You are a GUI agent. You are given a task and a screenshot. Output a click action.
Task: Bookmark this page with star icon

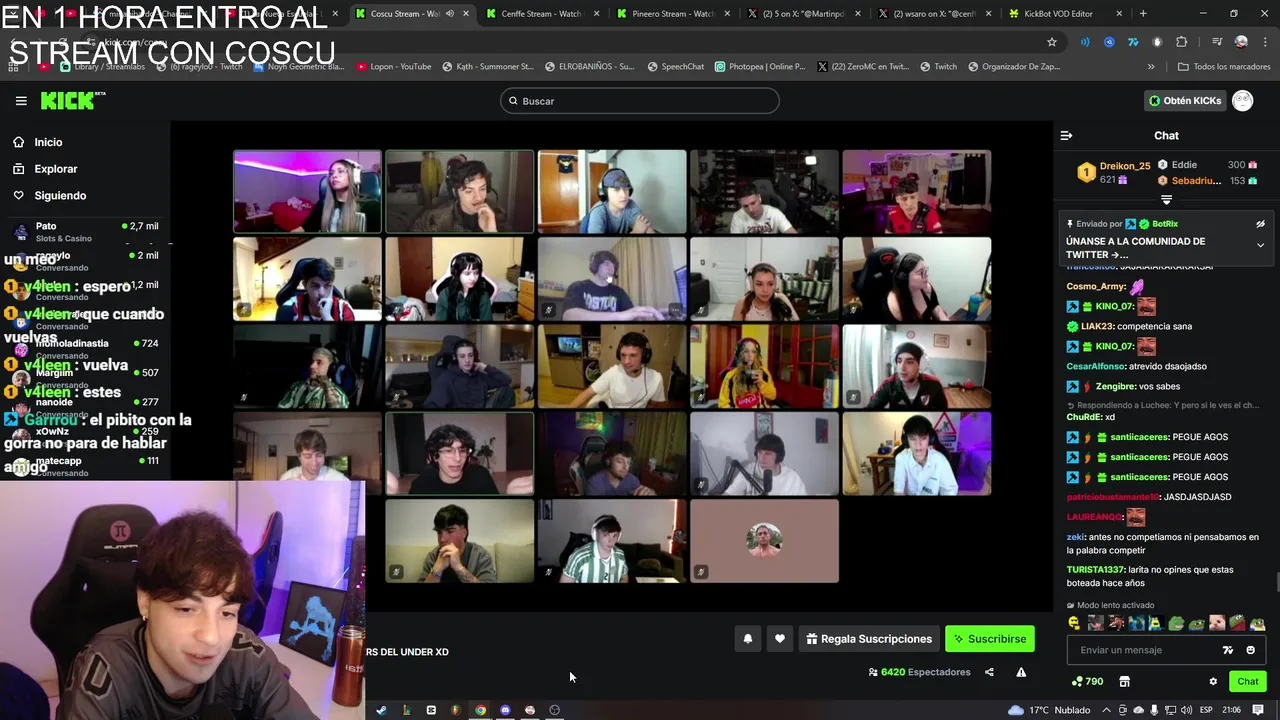coord(1052,42)
